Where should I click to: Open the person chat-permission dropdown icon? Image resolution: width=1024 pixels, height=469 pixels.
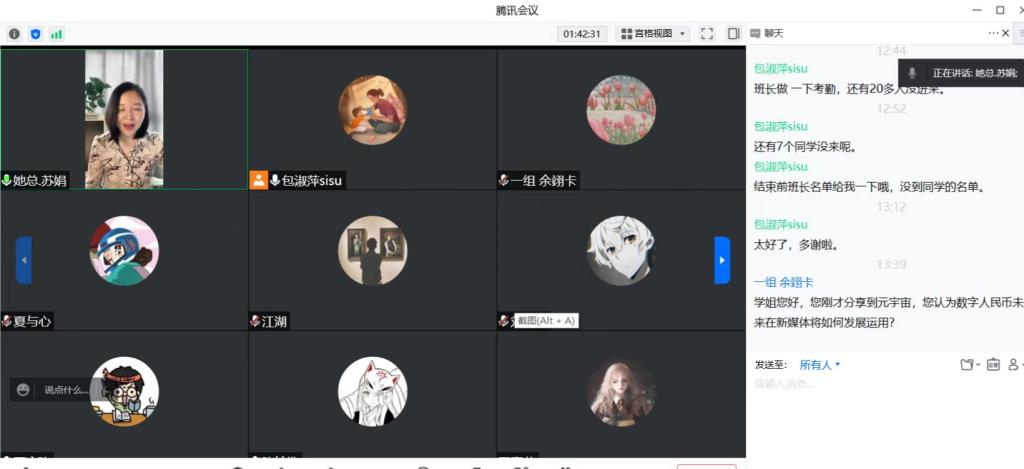click(1014, 365)
